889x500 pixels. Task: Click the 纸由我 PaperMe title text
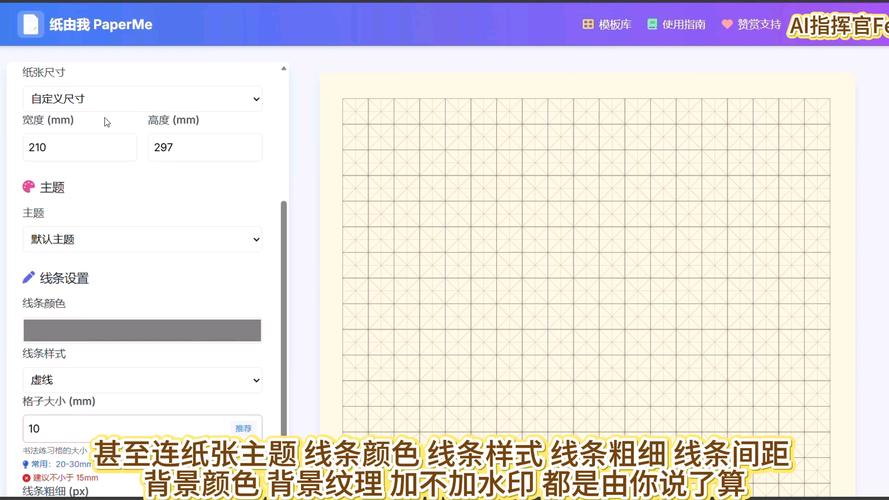(x=101, y=24)
